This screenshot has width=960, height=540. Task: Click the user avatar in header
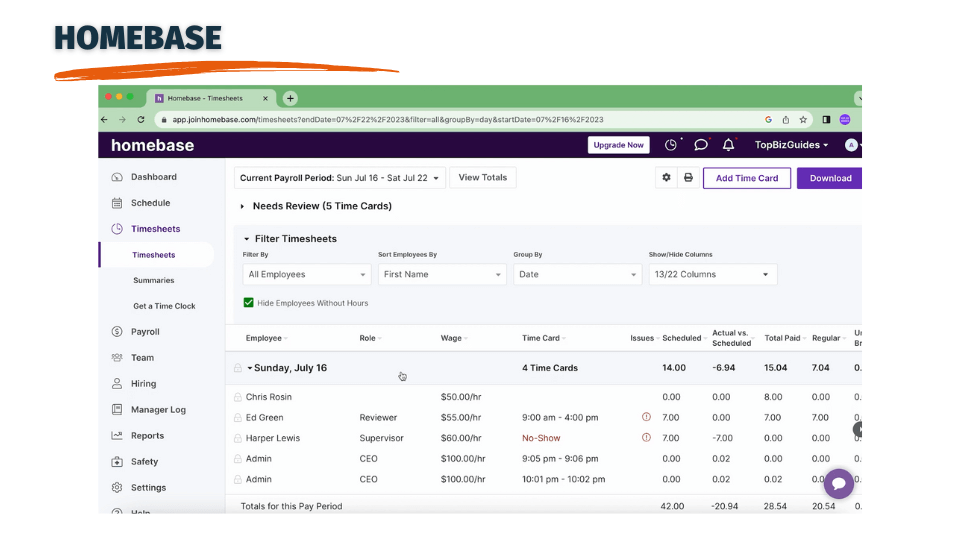click(851, 145)
